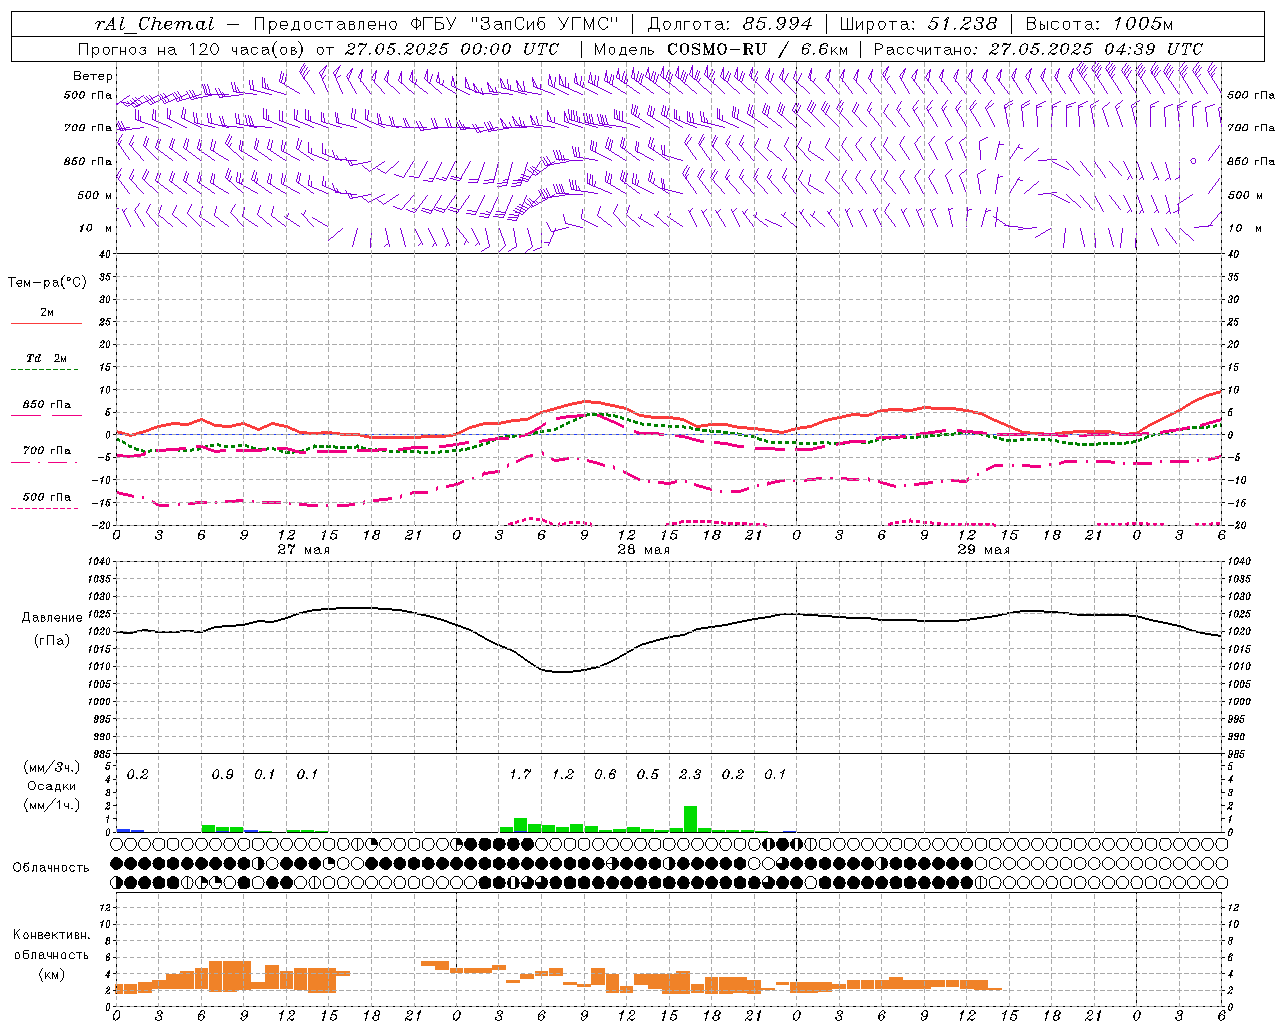The width and height of the screenshot is (1280, 1024).
Task: Select the Модель COSMO-RU / 6.6км text
Action: [720, 49]
